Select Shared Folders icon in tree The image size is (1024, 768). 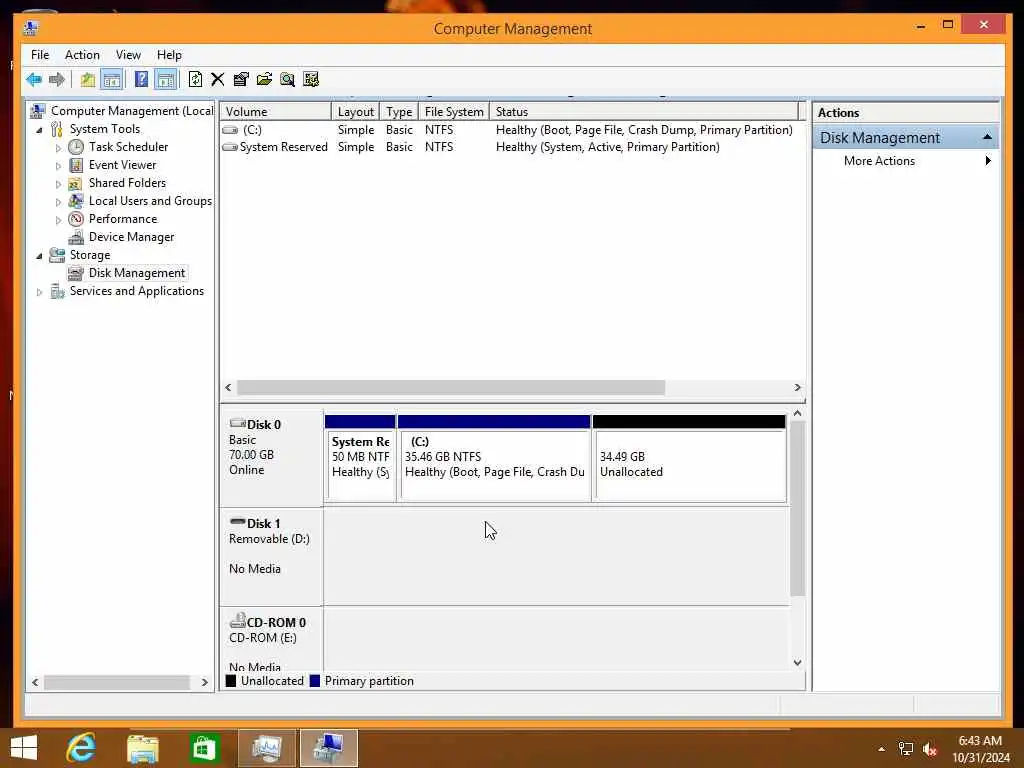pos(76,184)
